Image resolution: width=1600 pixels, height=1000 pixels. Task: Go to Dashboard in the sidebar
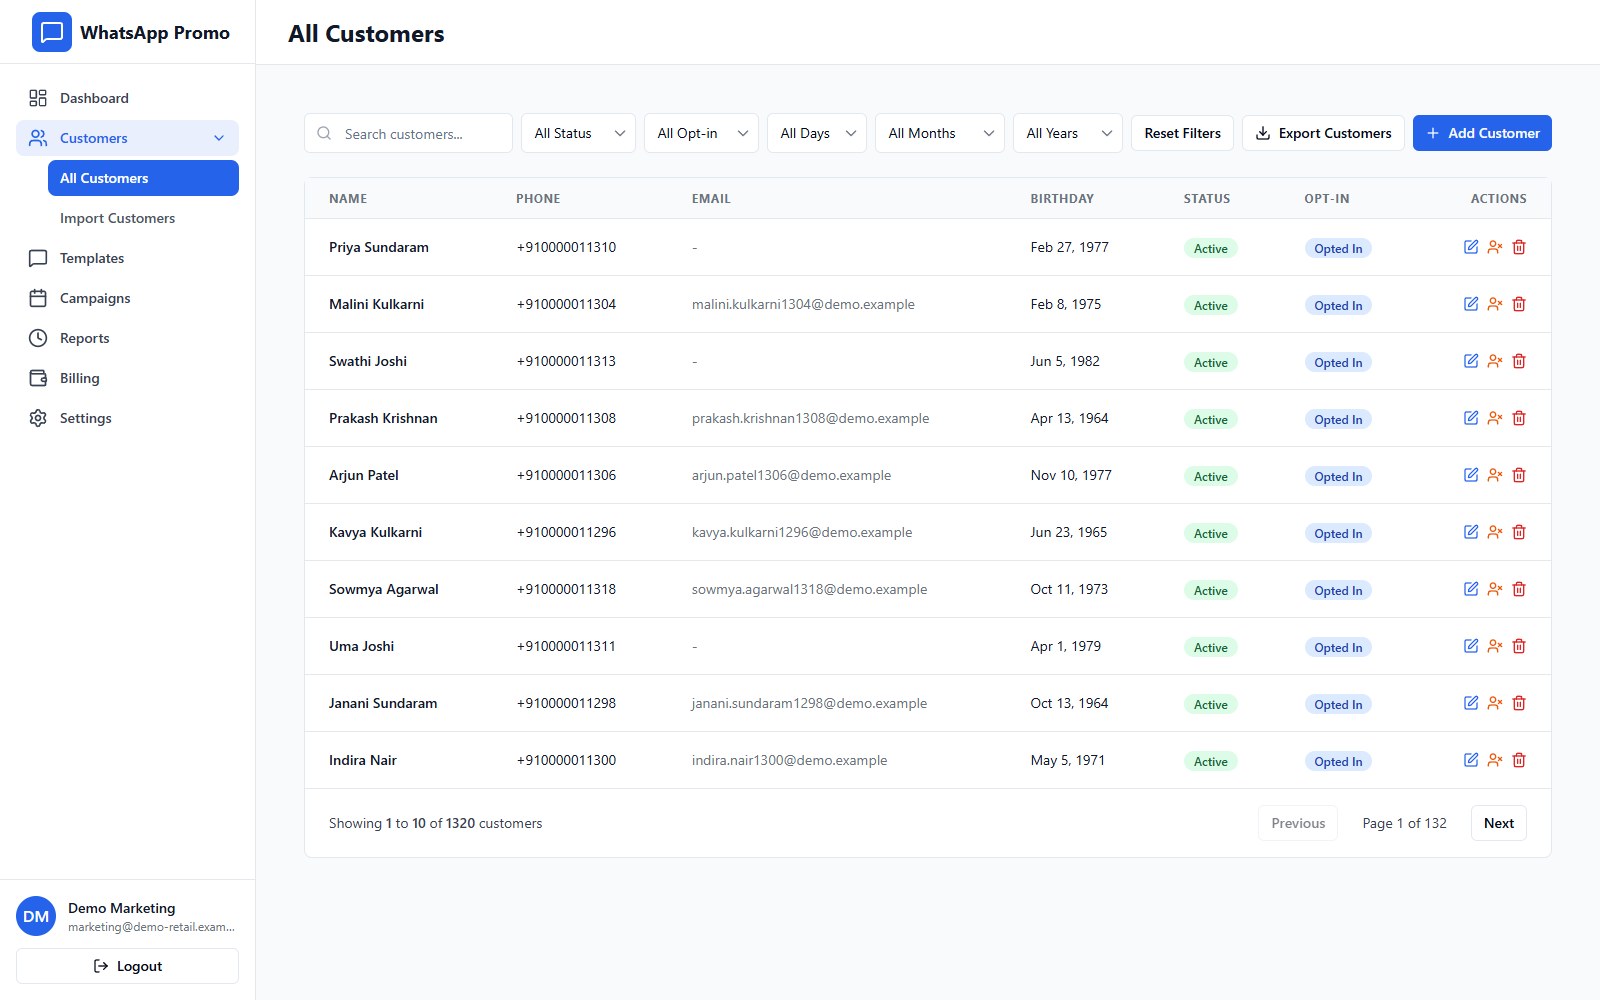127,98
